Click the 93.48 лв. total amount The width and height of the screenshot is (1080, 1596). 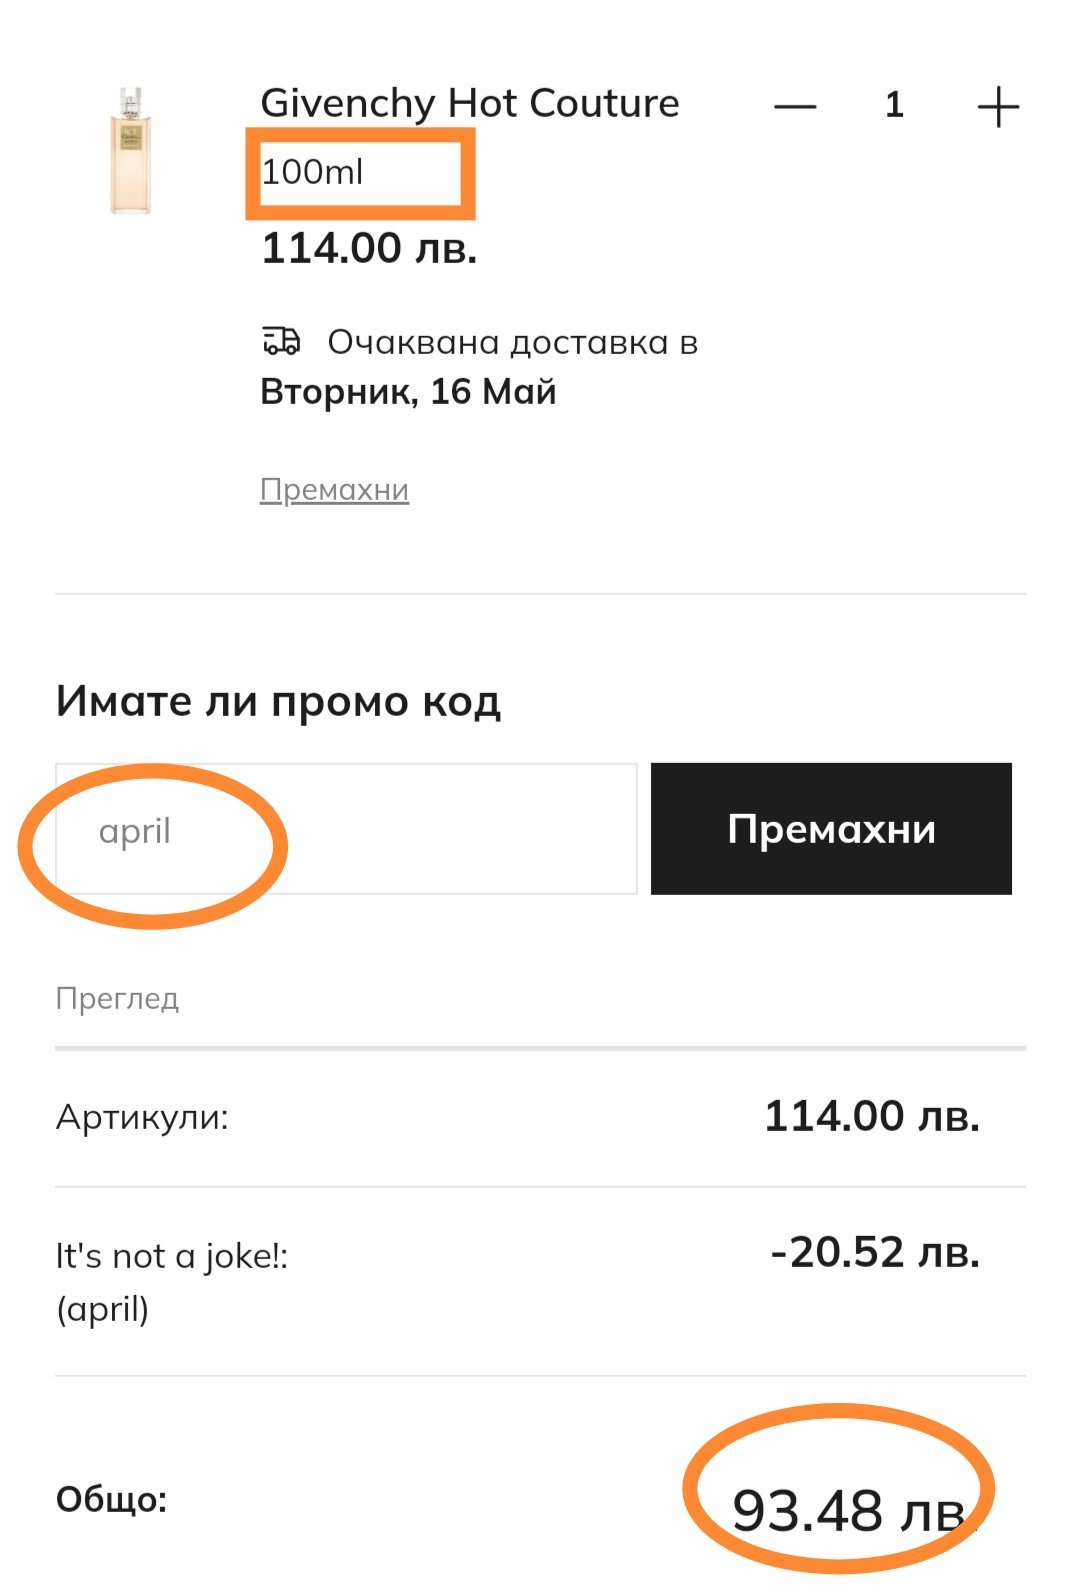[x=848, y=1510]
